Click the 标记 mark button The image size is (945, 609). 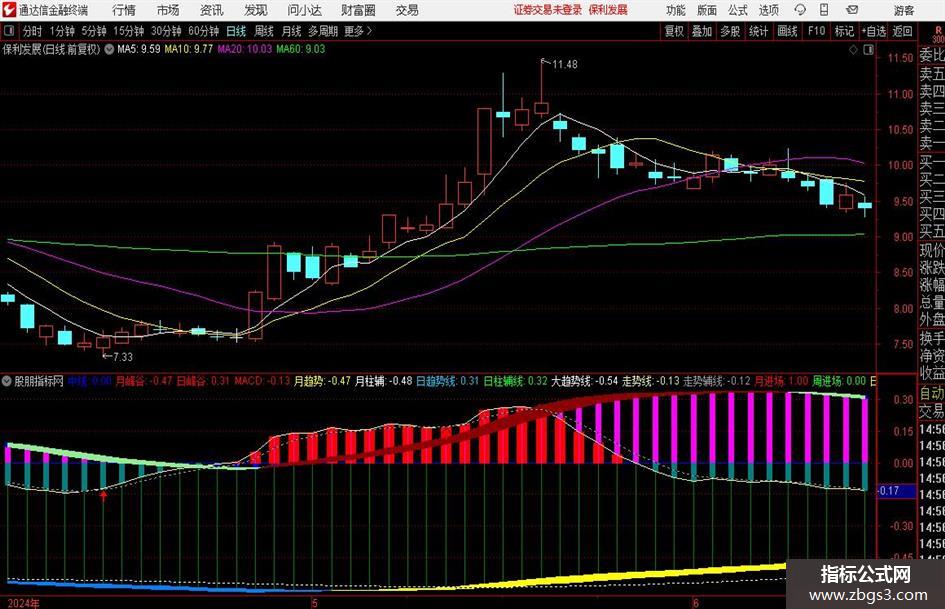844,31
